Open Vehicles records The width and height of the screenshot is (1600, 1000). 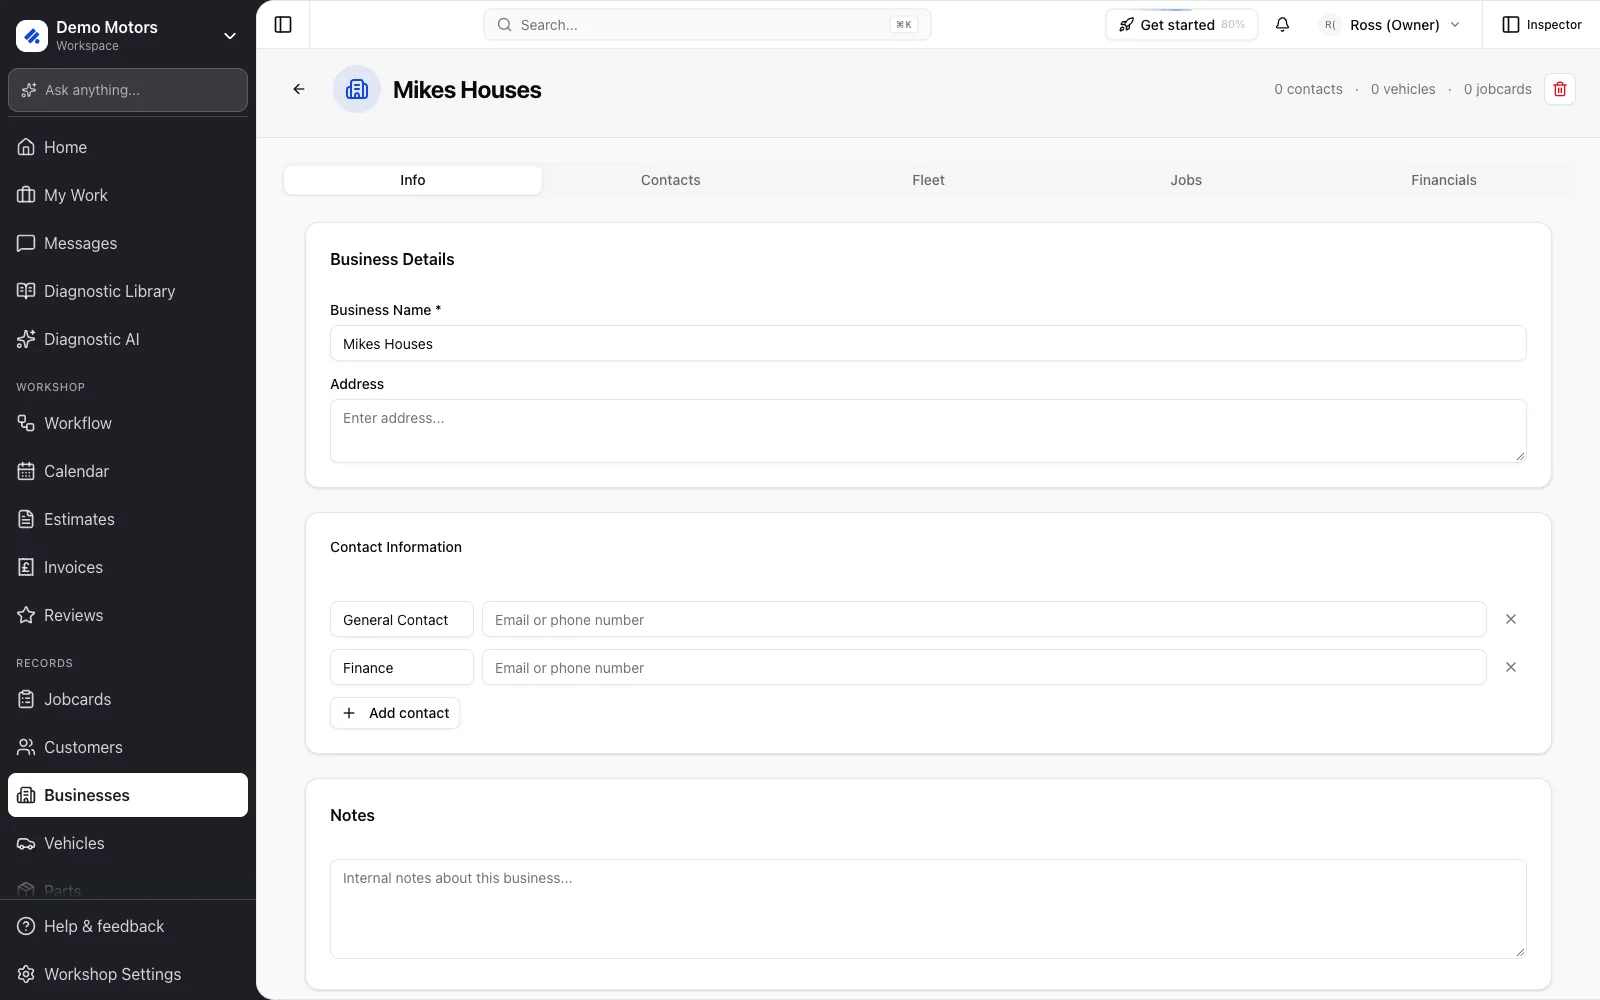click(128, 843)
